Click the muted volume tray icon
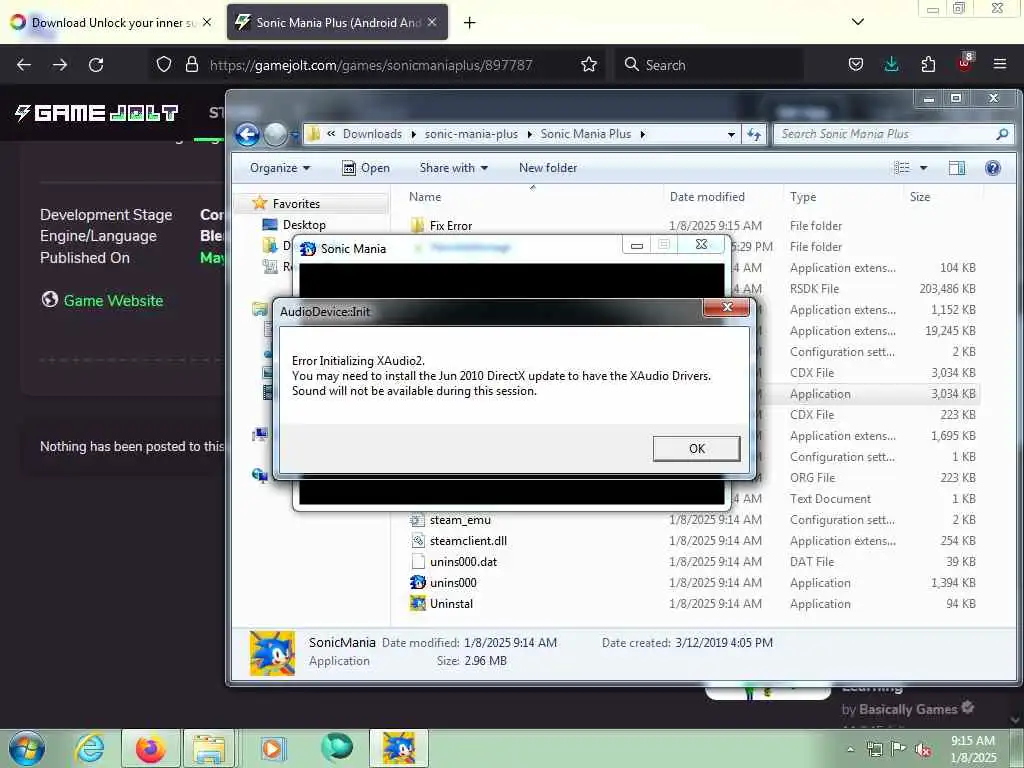 [x=923, y=750]
